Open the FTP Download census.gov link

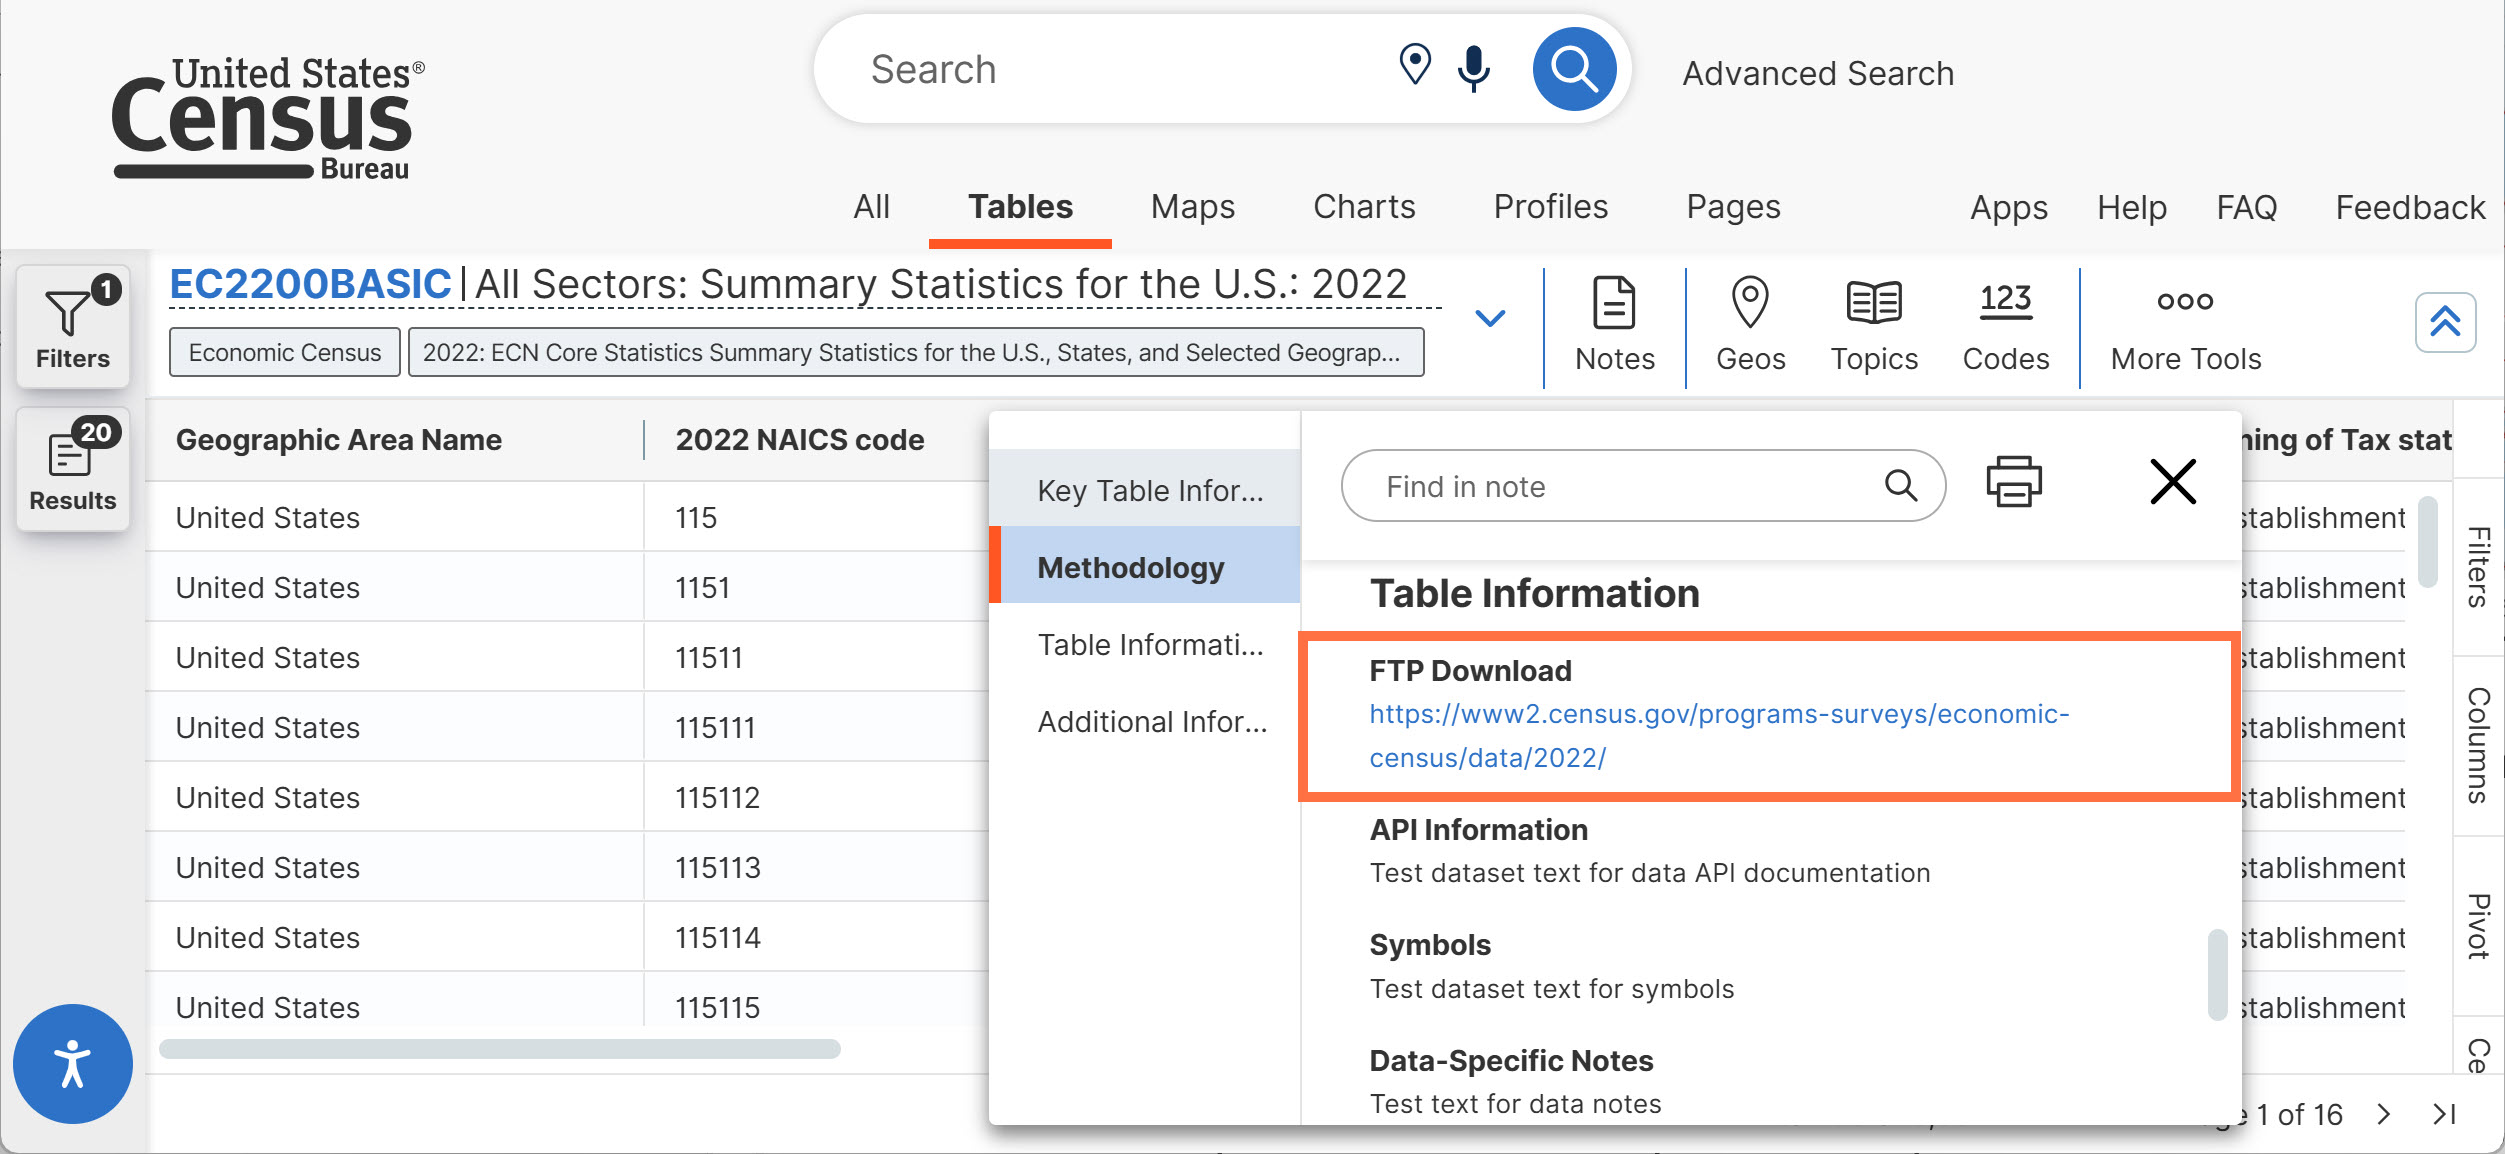coord(1718,736)
